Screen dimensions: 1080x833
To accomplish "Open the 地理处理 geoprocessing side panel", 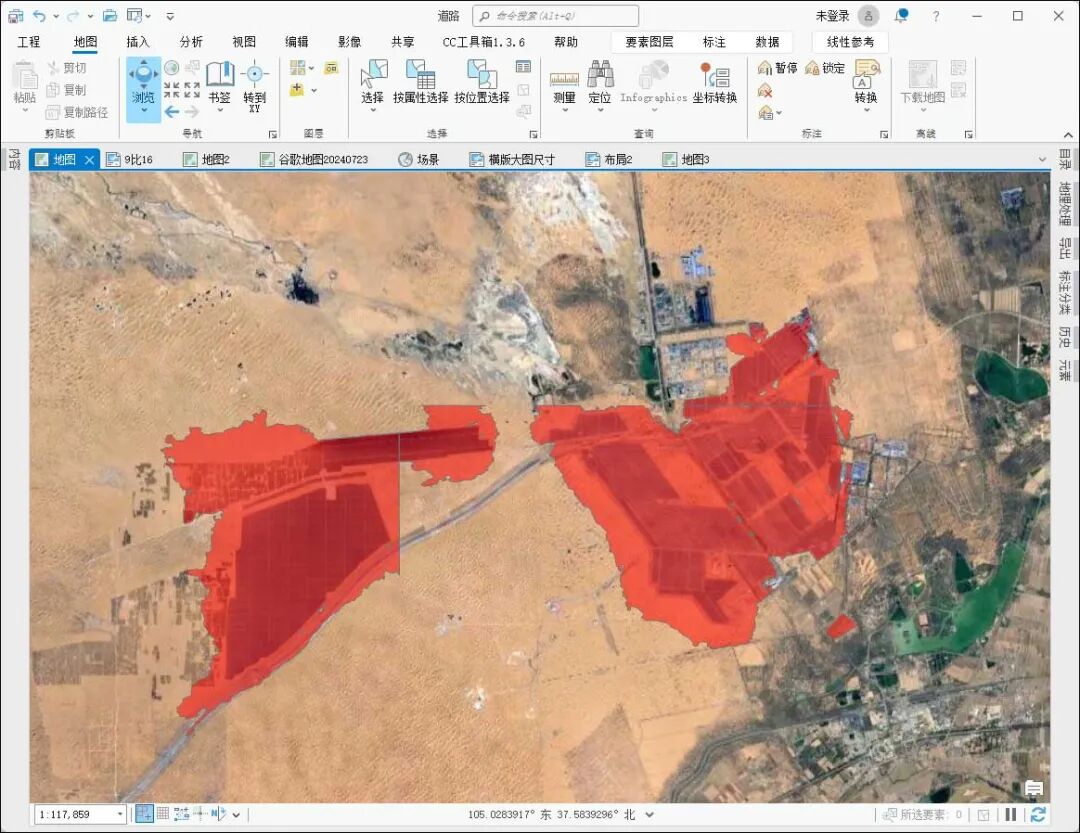I will click(x=1066, y=203).
